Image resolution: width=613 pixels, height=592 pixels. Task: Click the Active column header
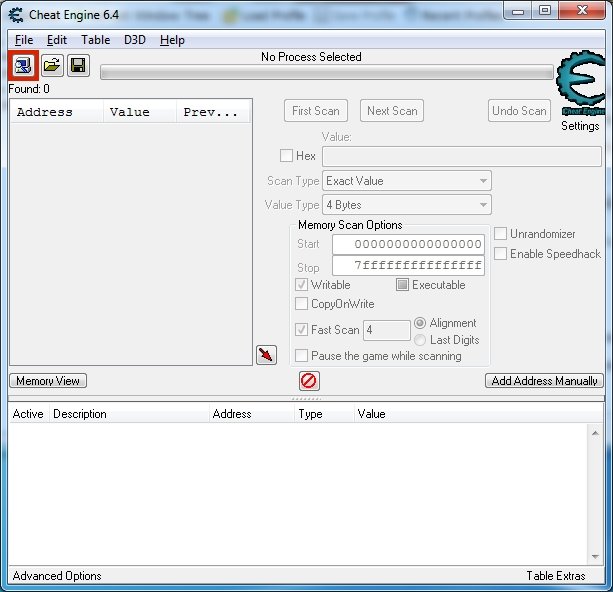pyautogui.click(x=28, y=414)
